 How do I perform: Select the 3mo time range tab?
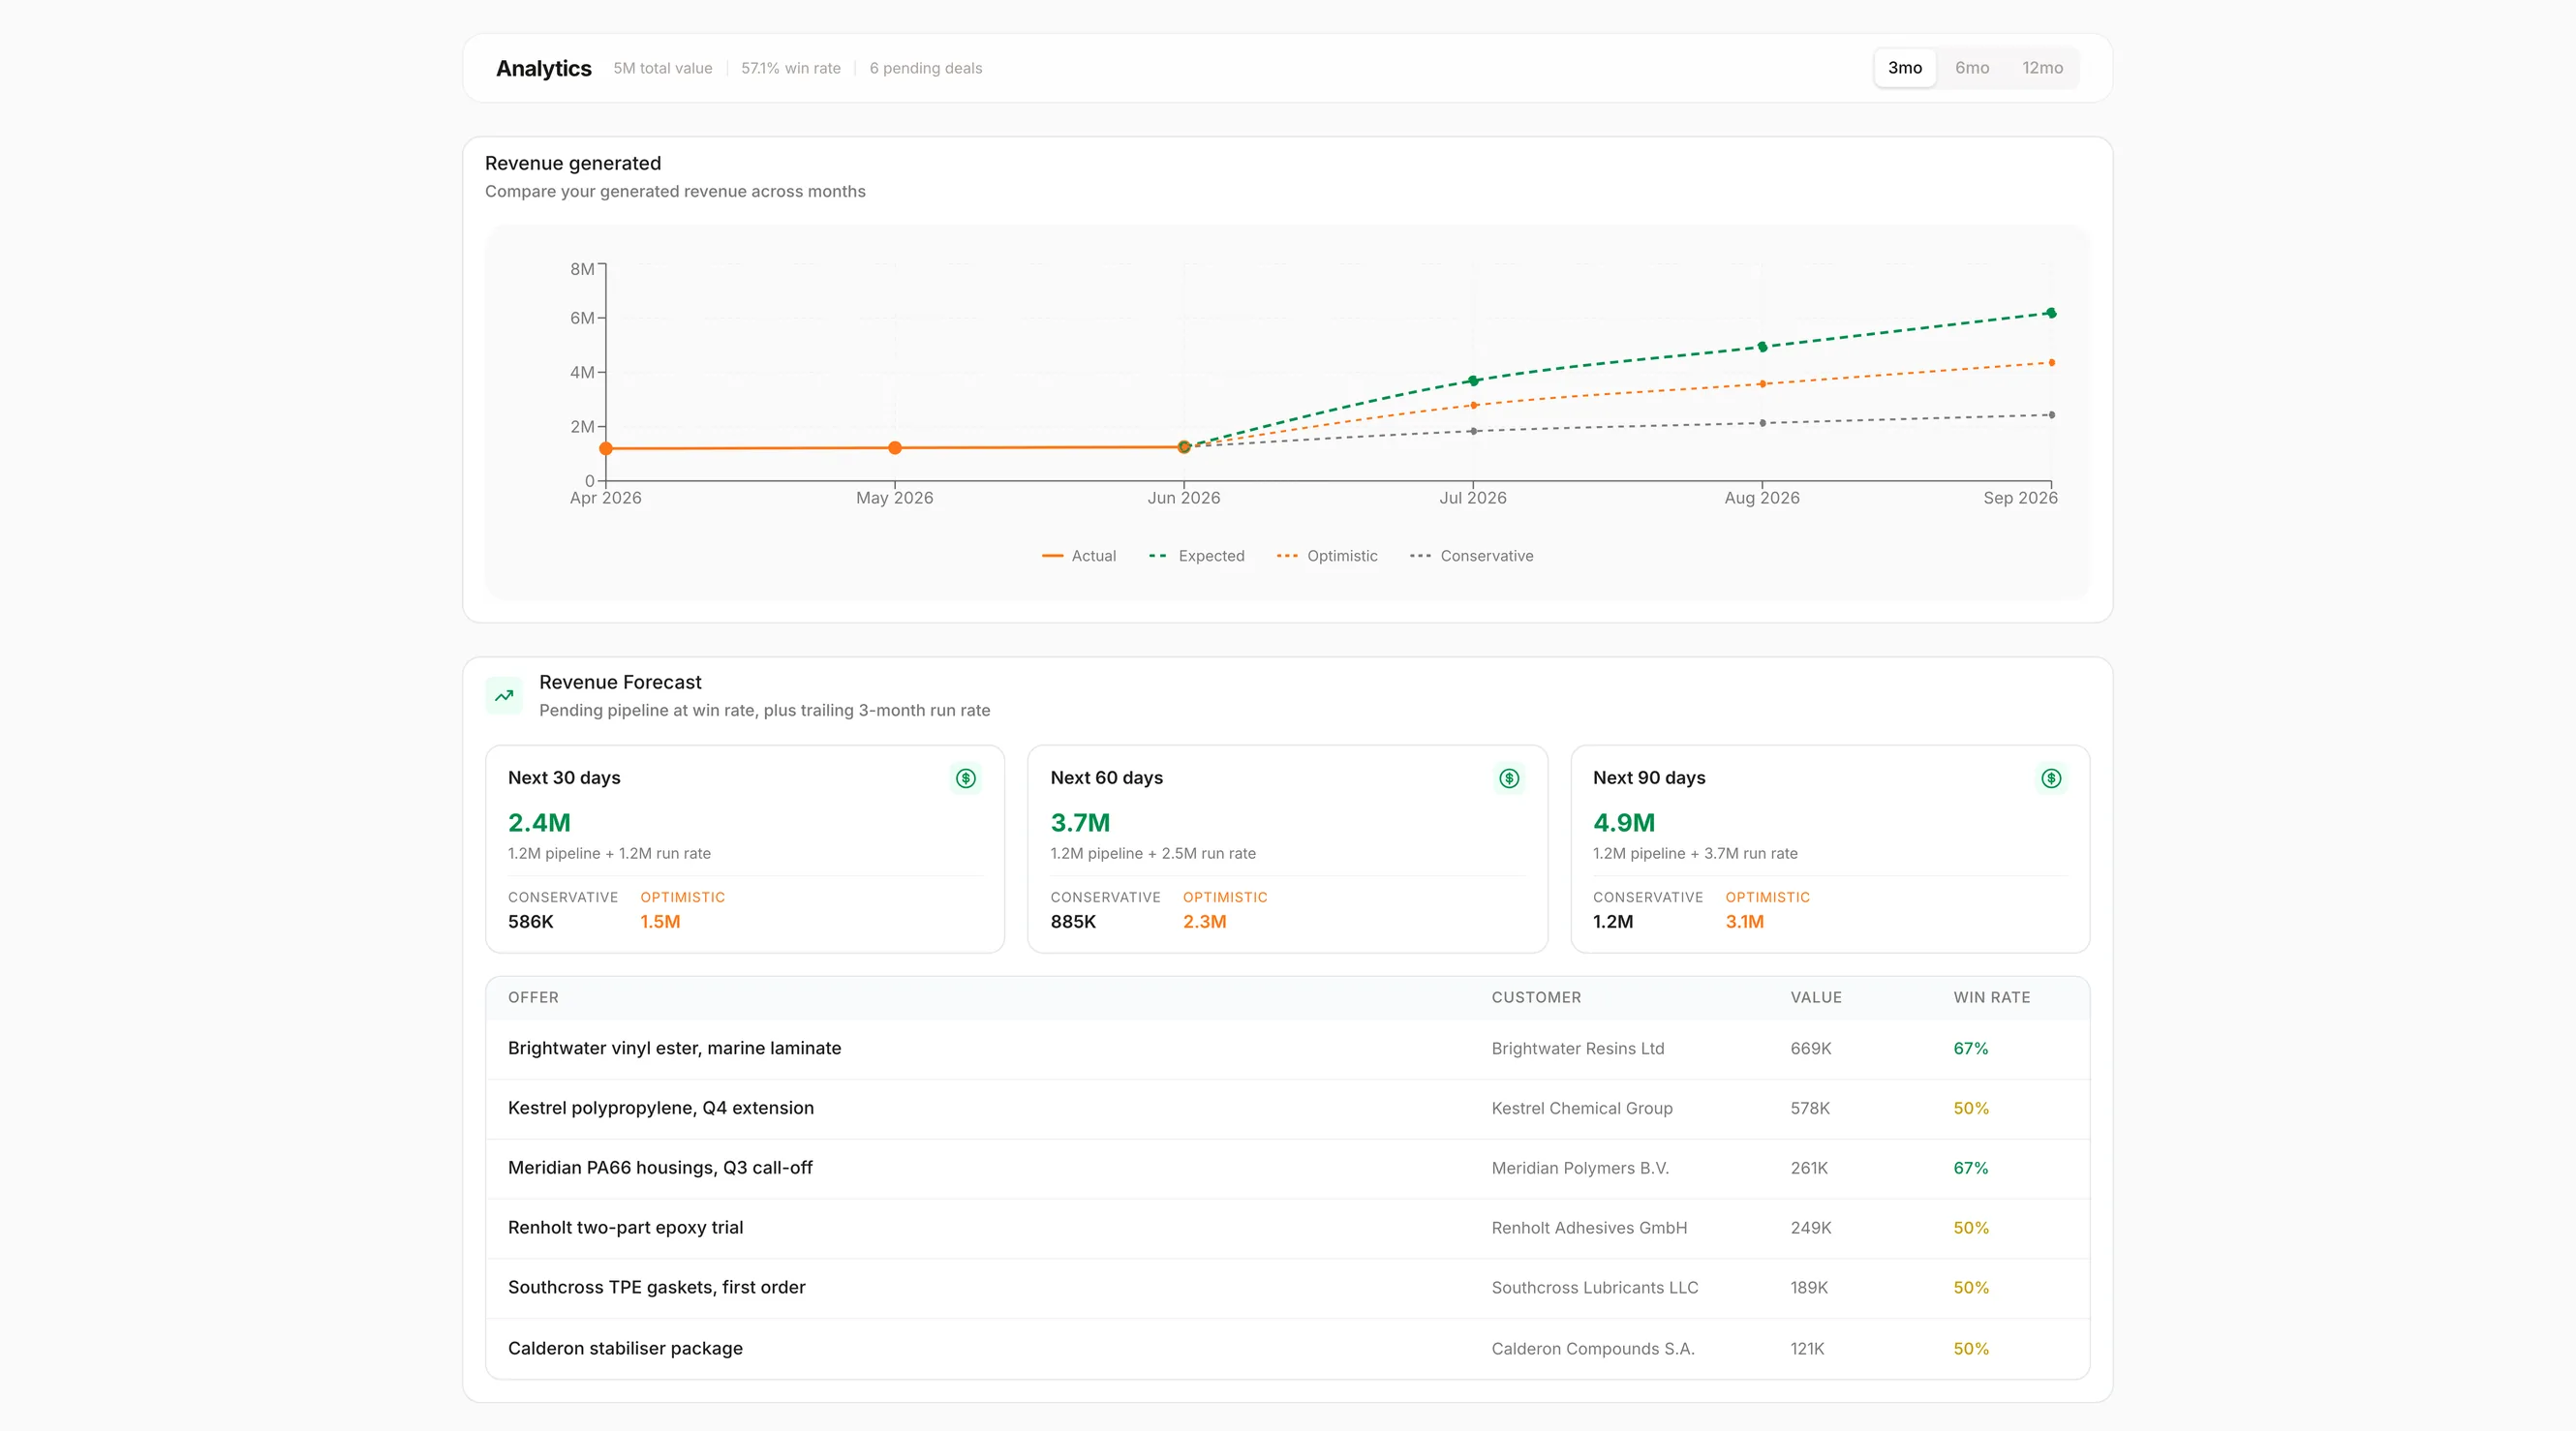coord(1904,68)
